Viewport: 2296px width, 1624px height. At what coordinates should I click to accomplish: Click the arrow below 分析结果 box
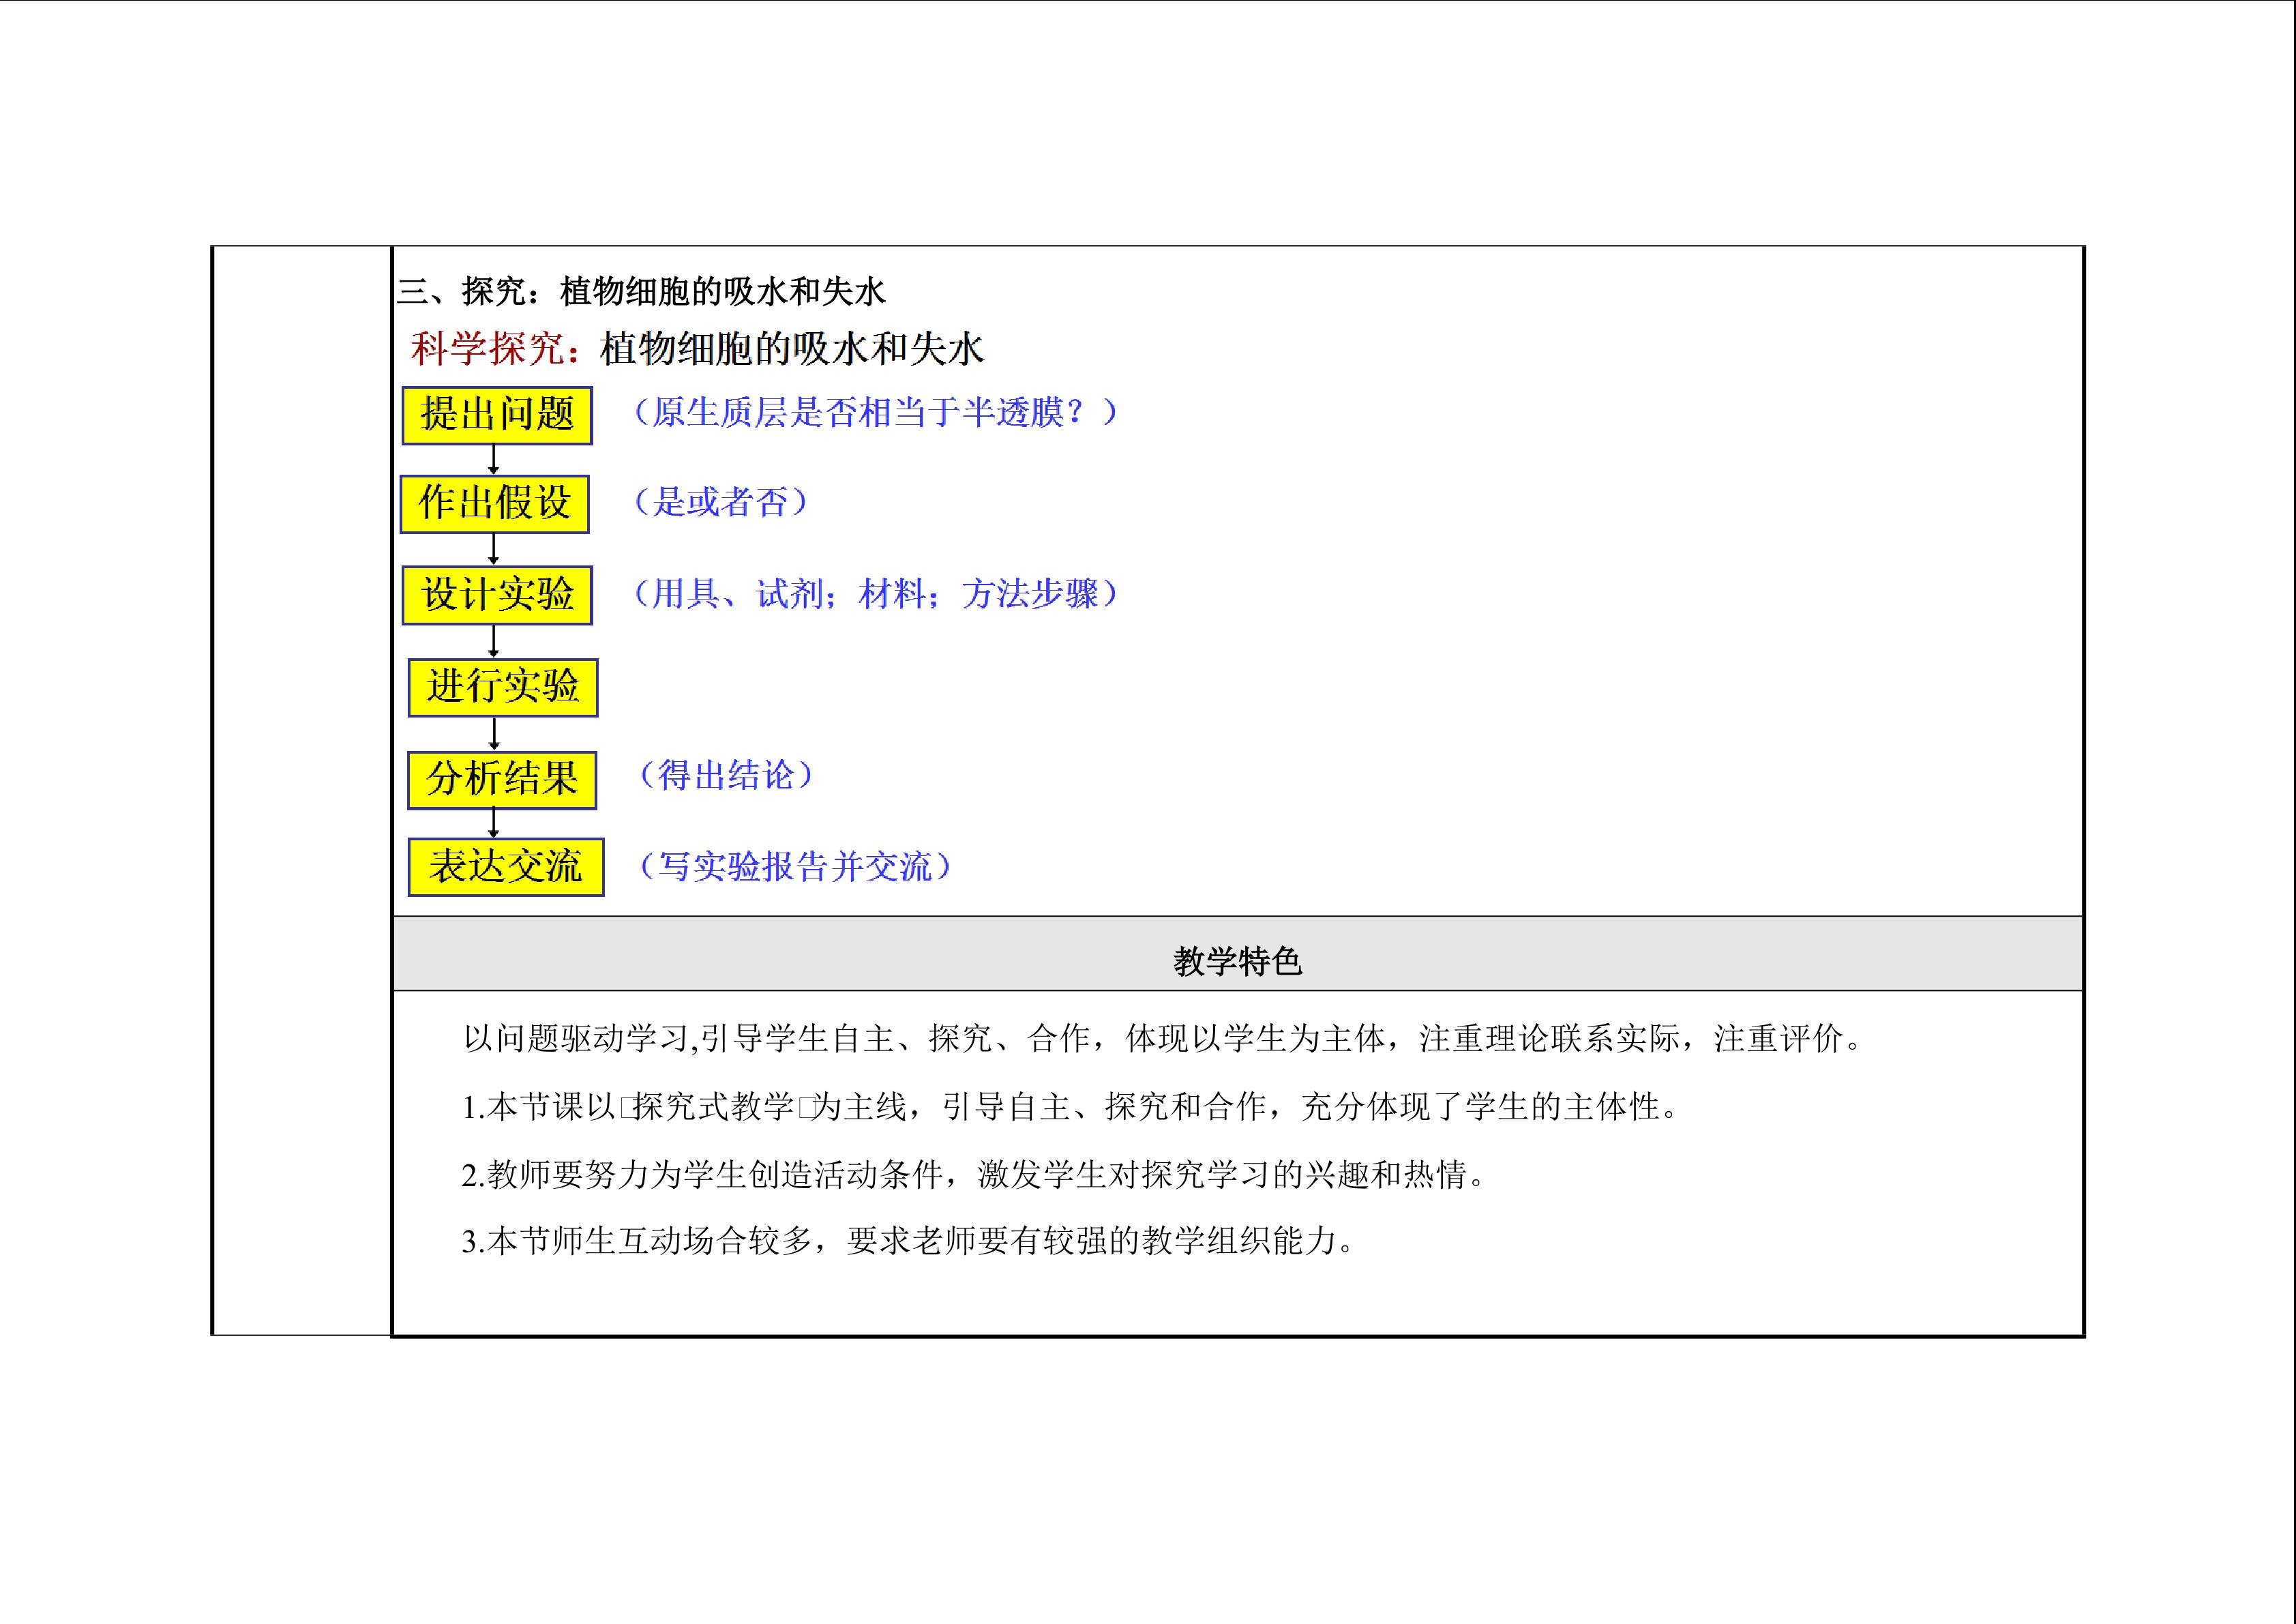[493, 822]
